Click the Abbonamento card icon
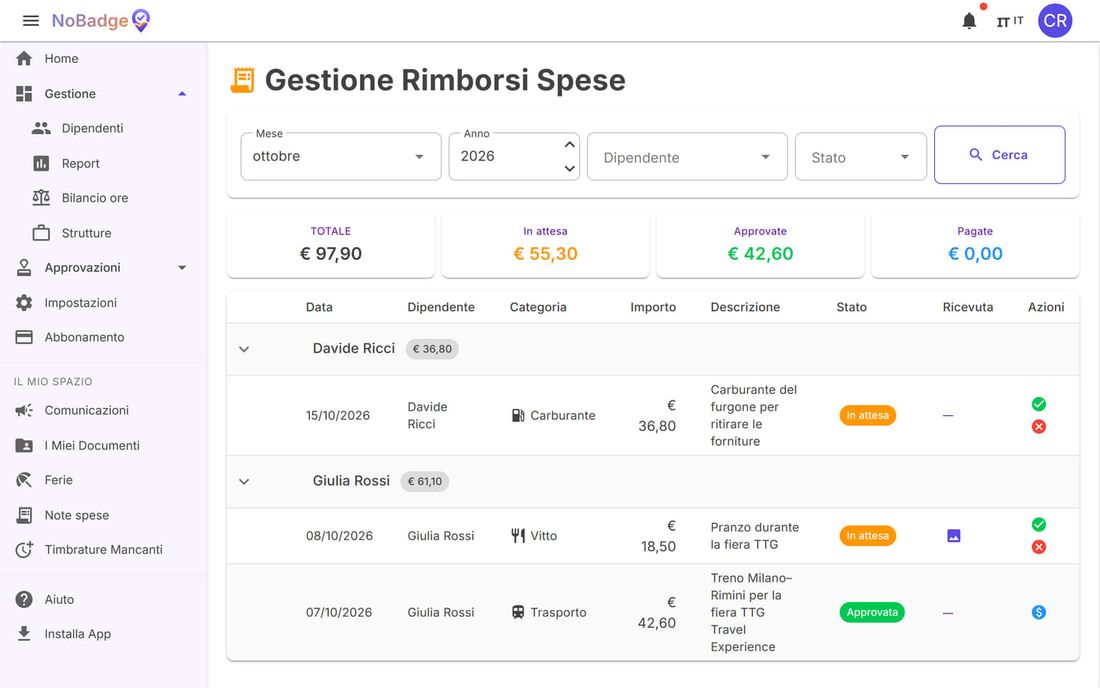 [24, 337]
